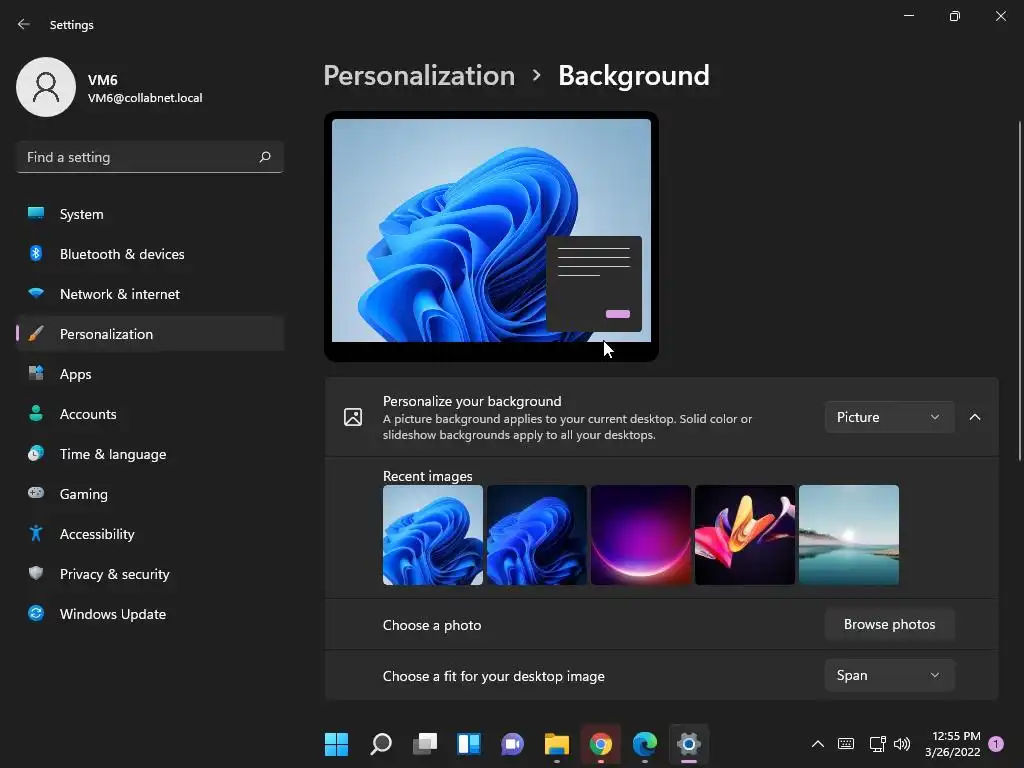Open Bluetooth & devices settings
This screenshot has width=1024, height=768.
(x=150, y=254)
